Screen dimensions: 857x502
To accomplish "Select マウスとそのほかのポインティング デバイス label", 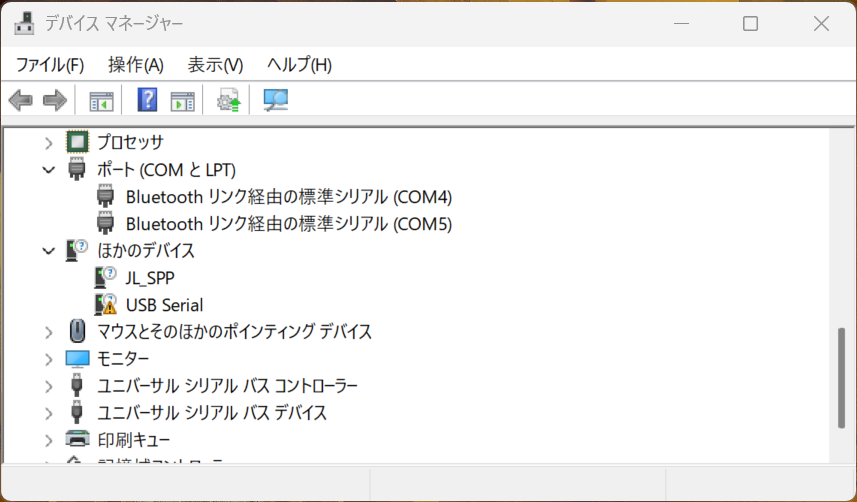I will pos(234,331).
